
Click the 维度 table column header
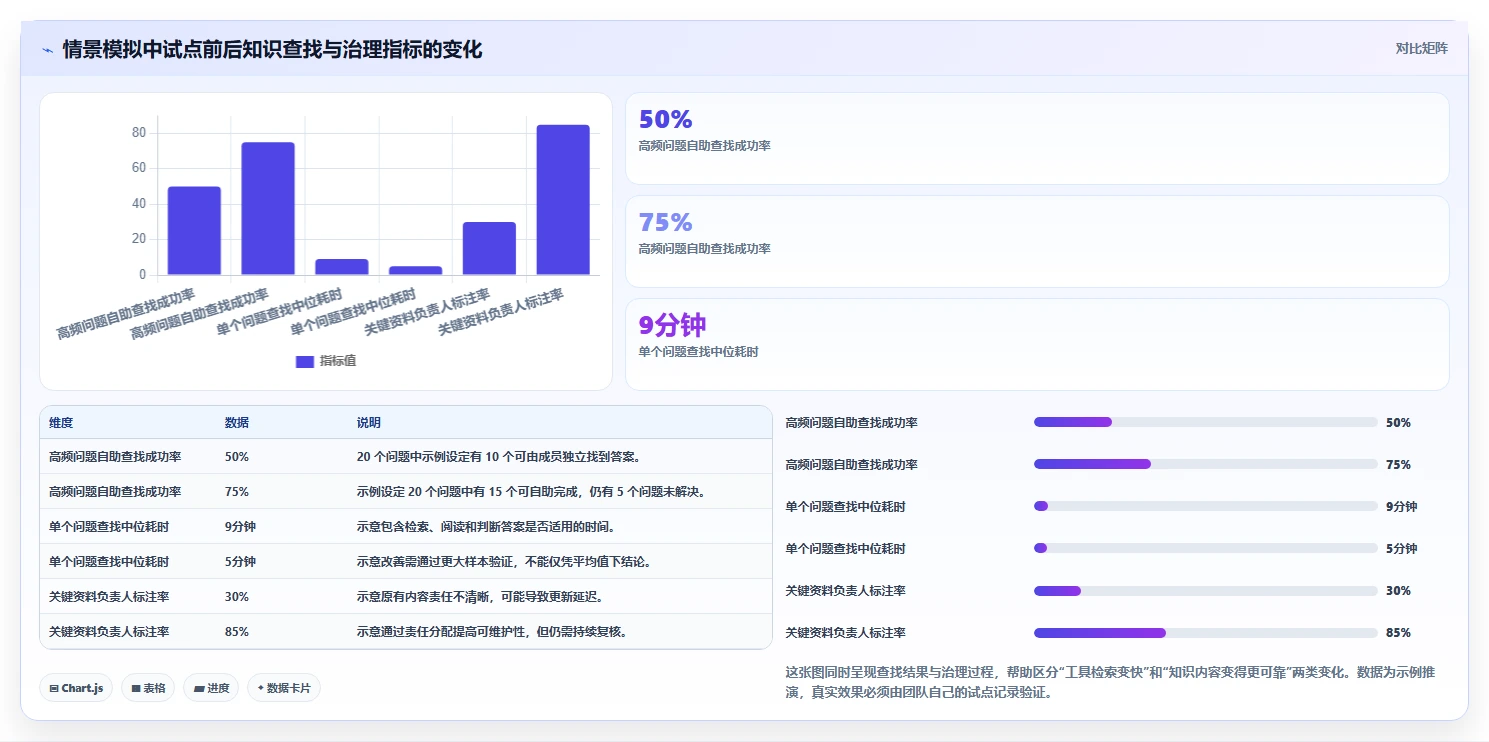click(61, 423)
